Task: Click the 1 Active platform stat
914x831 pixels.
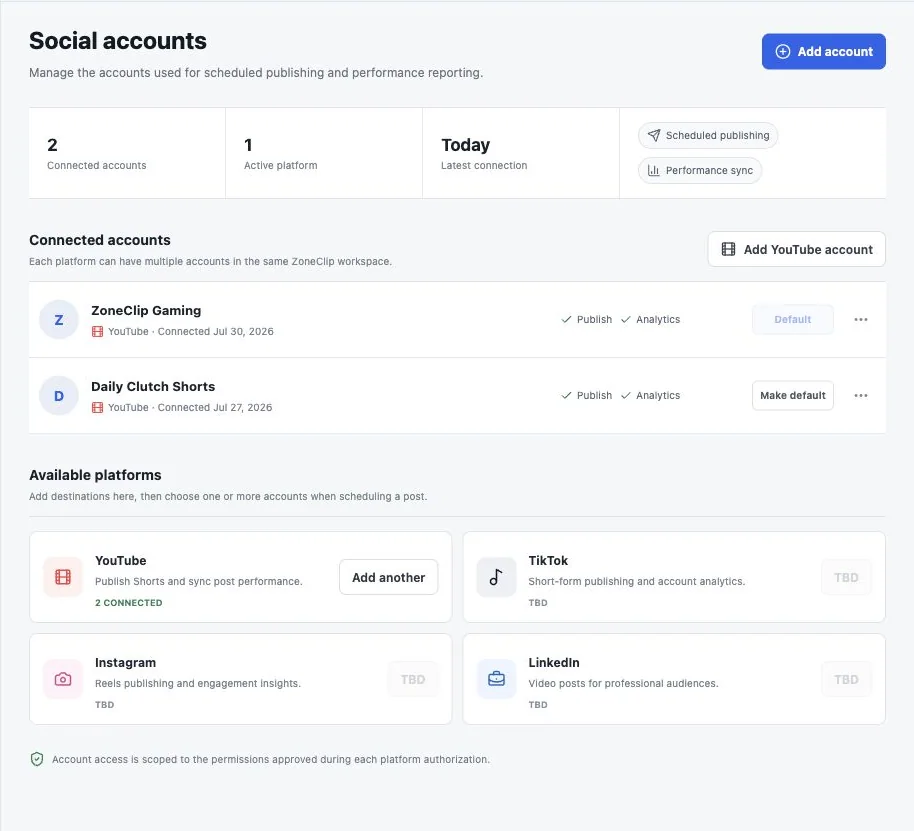Action: [324, 153]
